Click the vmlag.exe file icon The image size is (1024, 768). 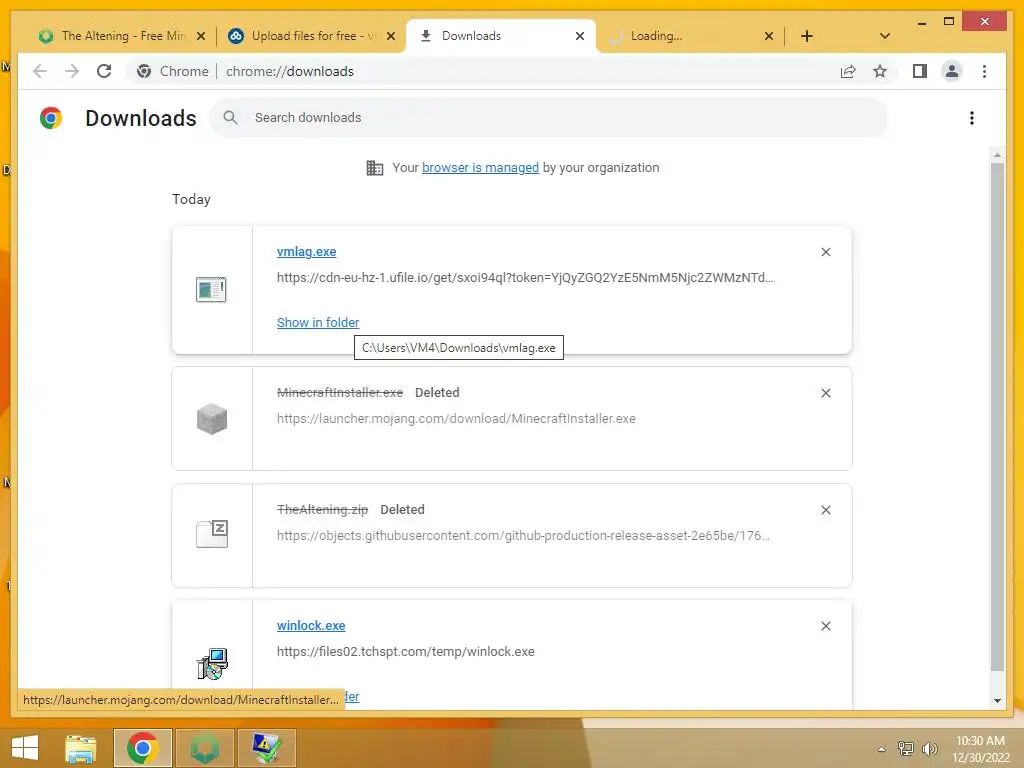tap(211, 289)
